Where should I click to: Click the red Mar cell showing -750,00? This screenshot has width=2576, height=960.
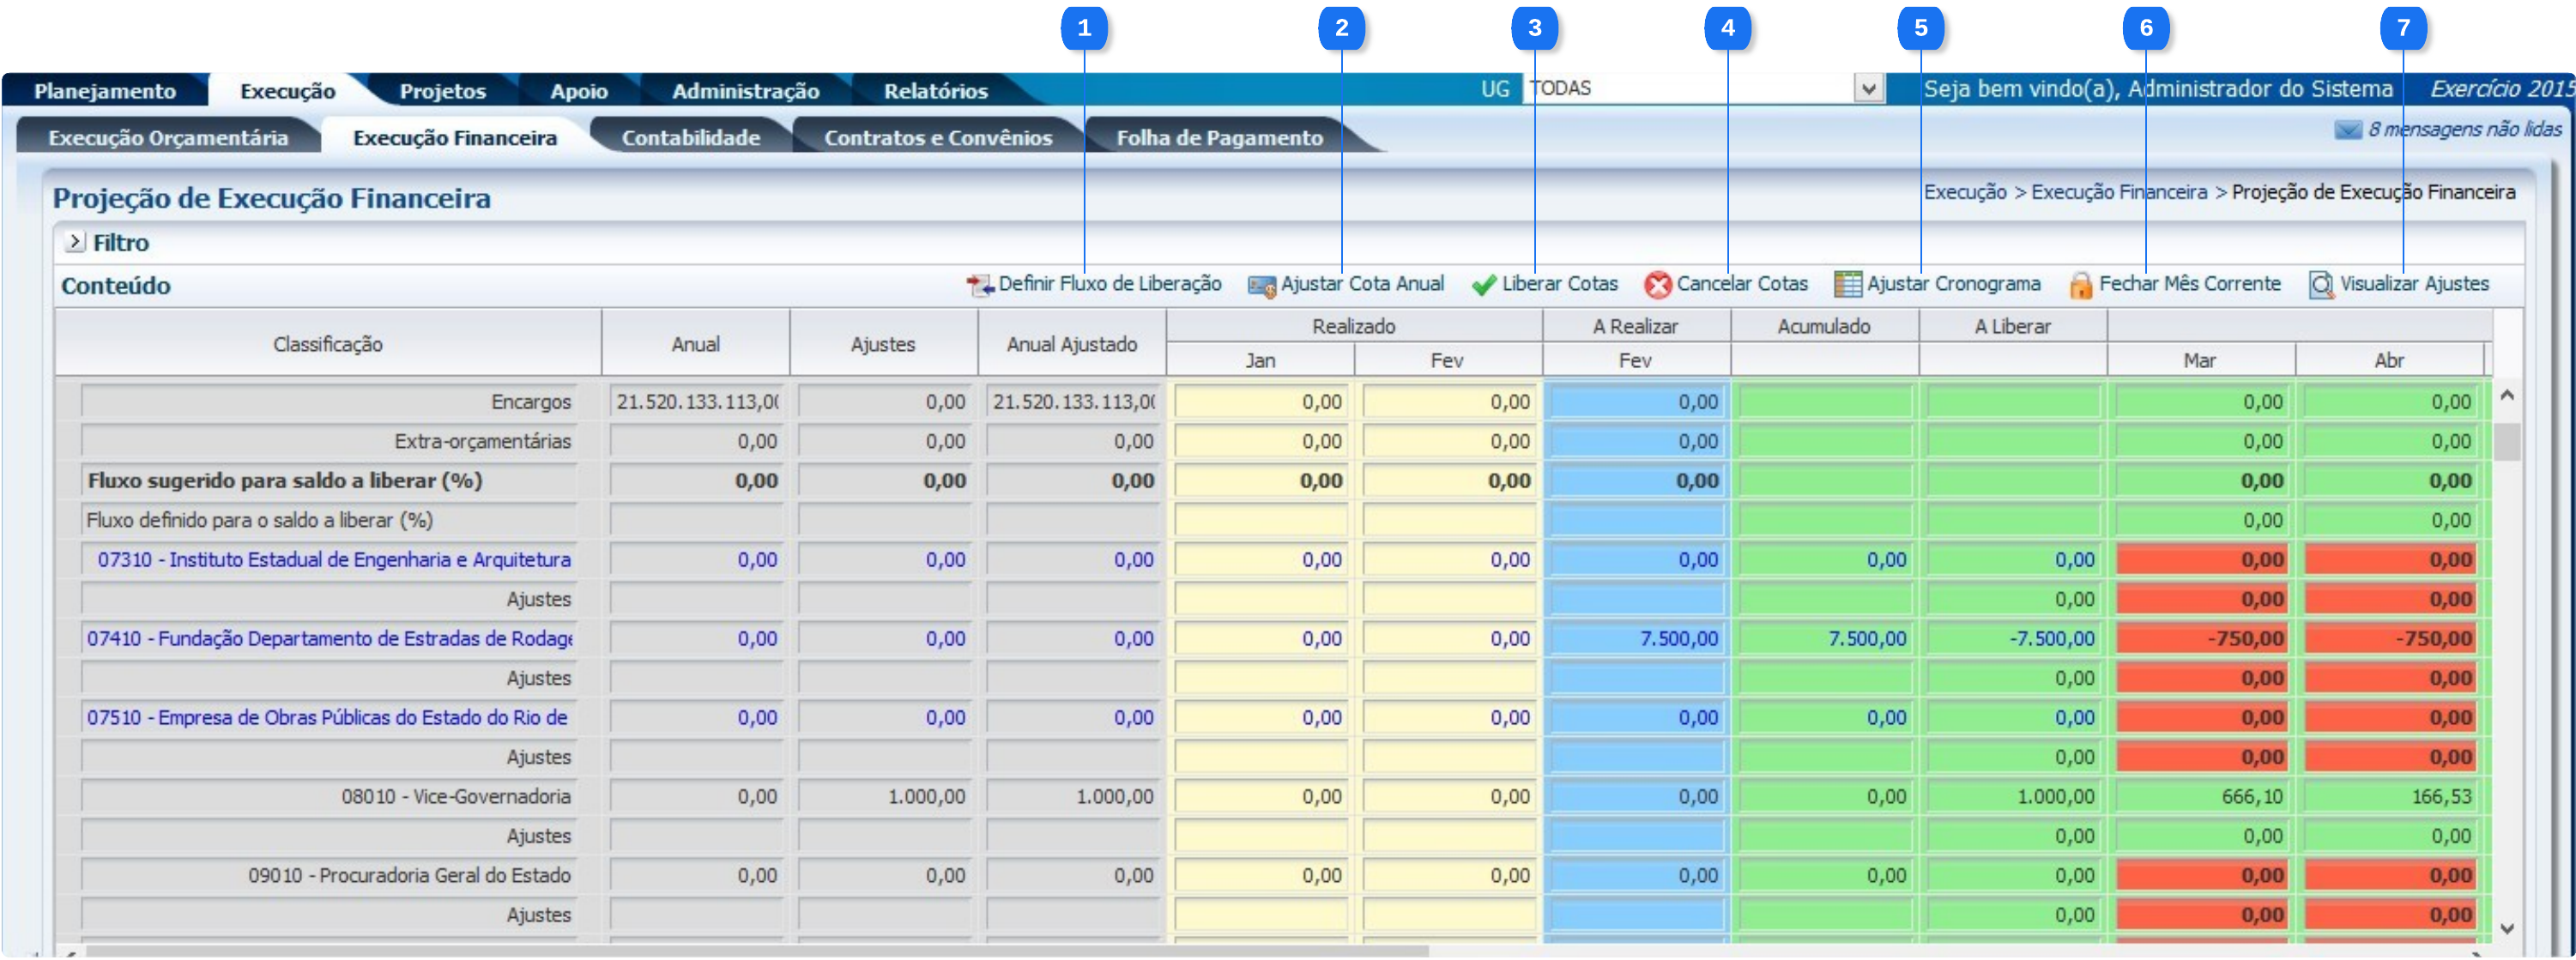[x=2200, y=638]
